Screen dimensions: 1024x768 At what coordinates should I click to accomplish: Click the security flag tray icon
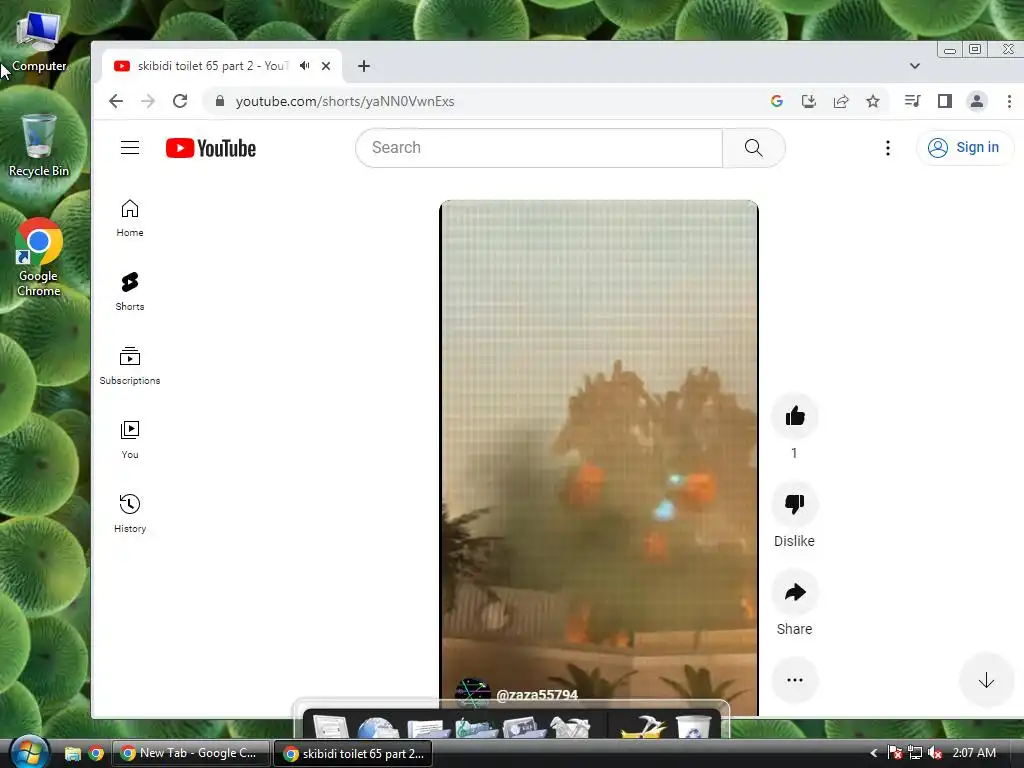coord(895,754)
